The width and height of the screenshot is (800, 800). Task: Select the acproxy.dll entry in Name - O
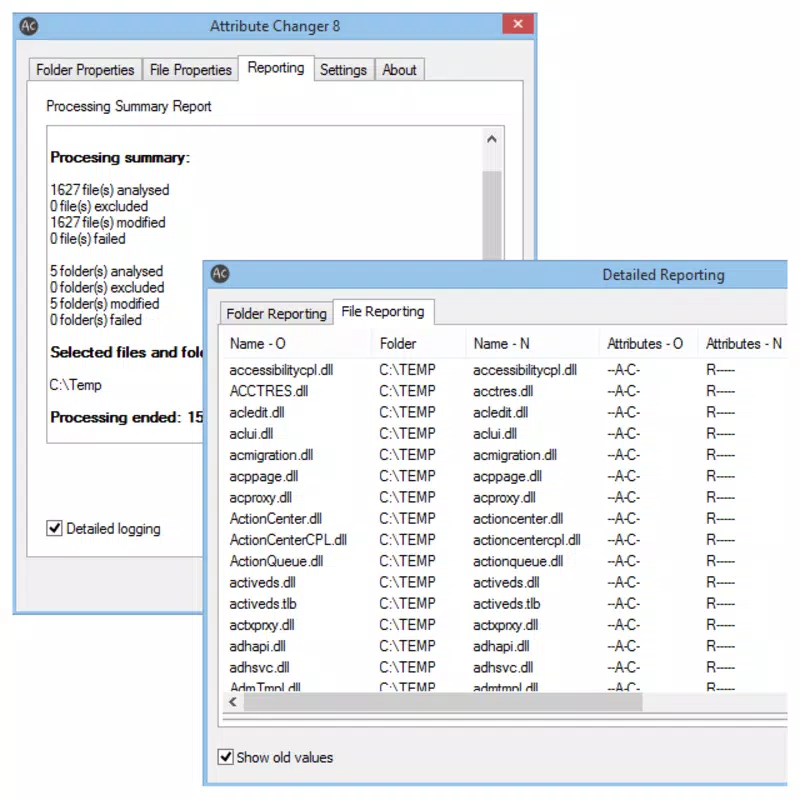(x=260, y=497)
